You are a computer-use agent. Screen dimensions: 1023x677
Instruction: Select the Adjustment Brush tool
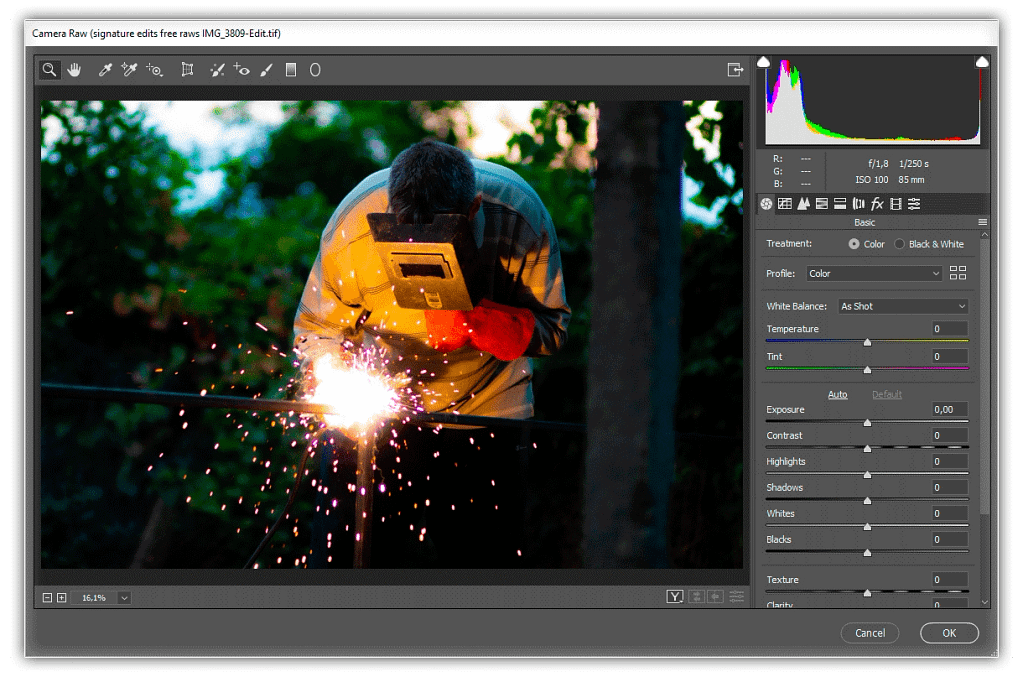pos(266,70)
